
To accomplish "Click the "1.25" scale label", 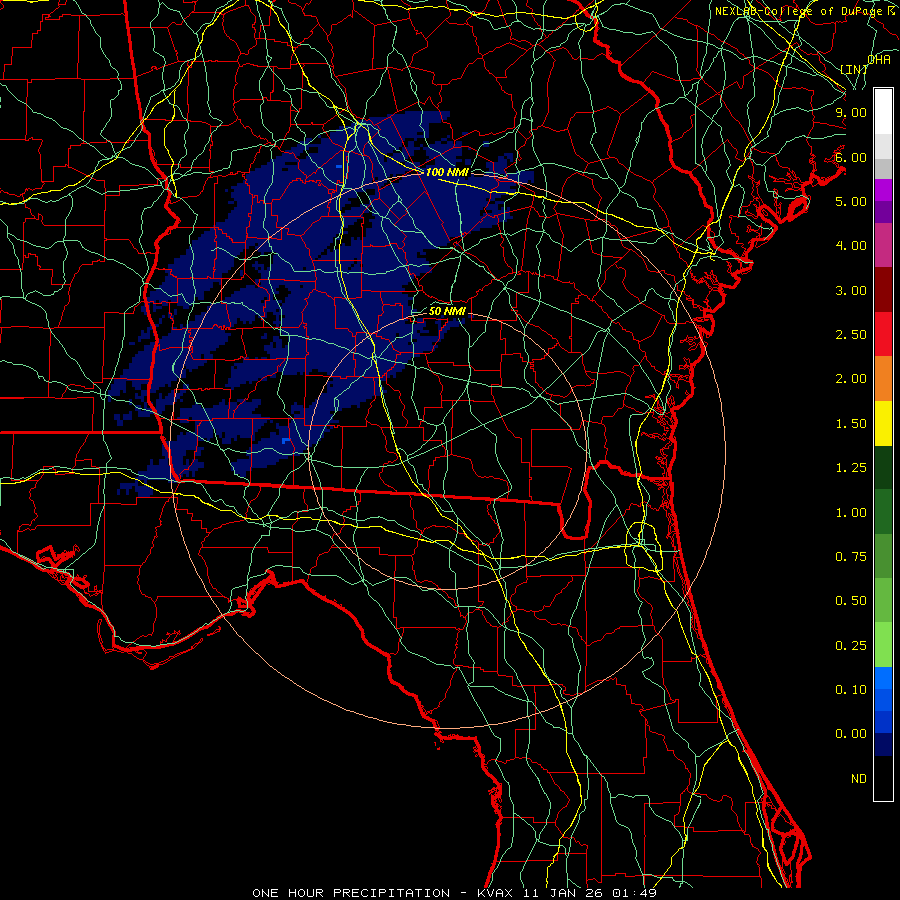I will [x=851, y=468].
